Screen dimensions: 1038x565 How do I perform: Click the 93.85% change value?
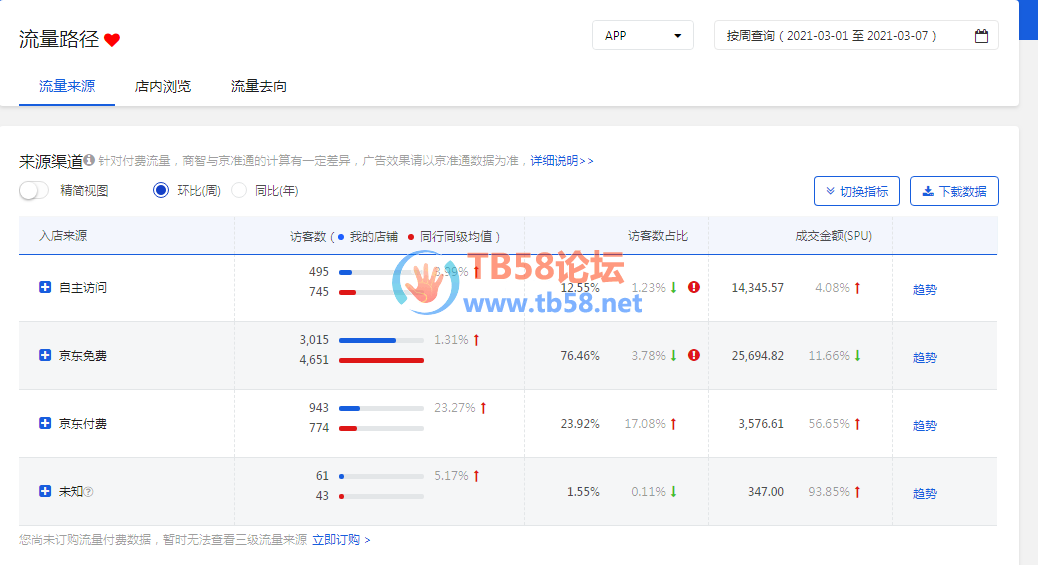tap(829, 491)
